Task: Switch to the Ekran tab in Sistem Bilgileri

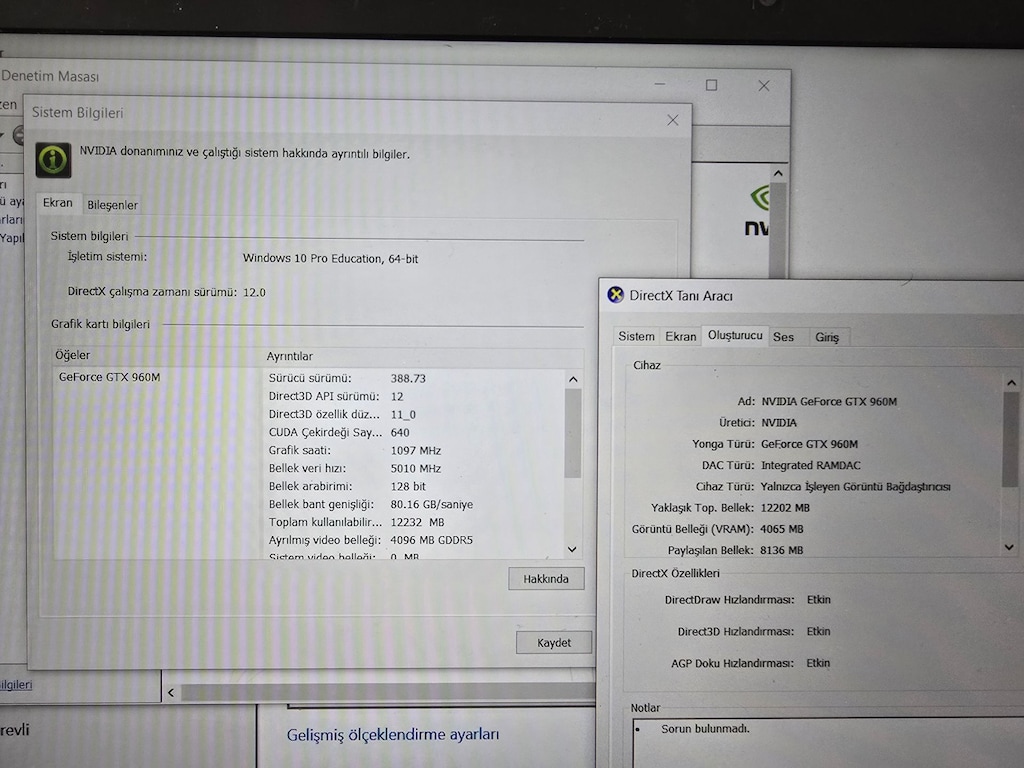Action: coord(58,203)
